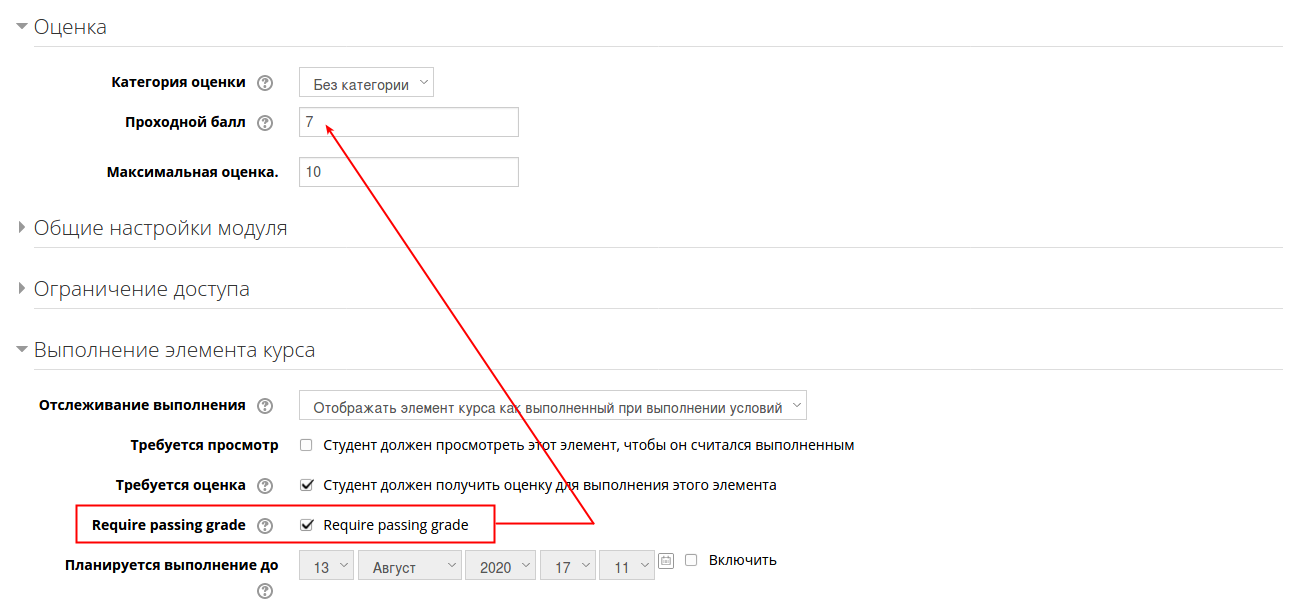The width and height of the screenshot is (1308, 610).
Task: Toggle the Require passing grade checkbox
Action: point(307,526)
